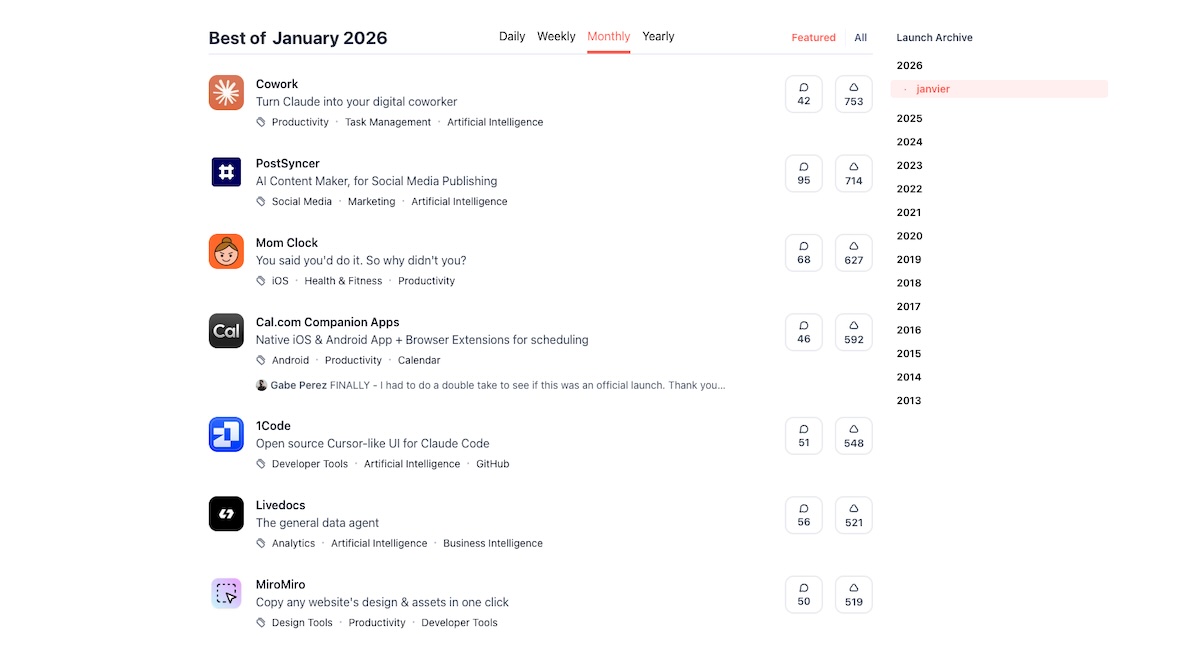Open the janvier month in archive

click(932, 89)
